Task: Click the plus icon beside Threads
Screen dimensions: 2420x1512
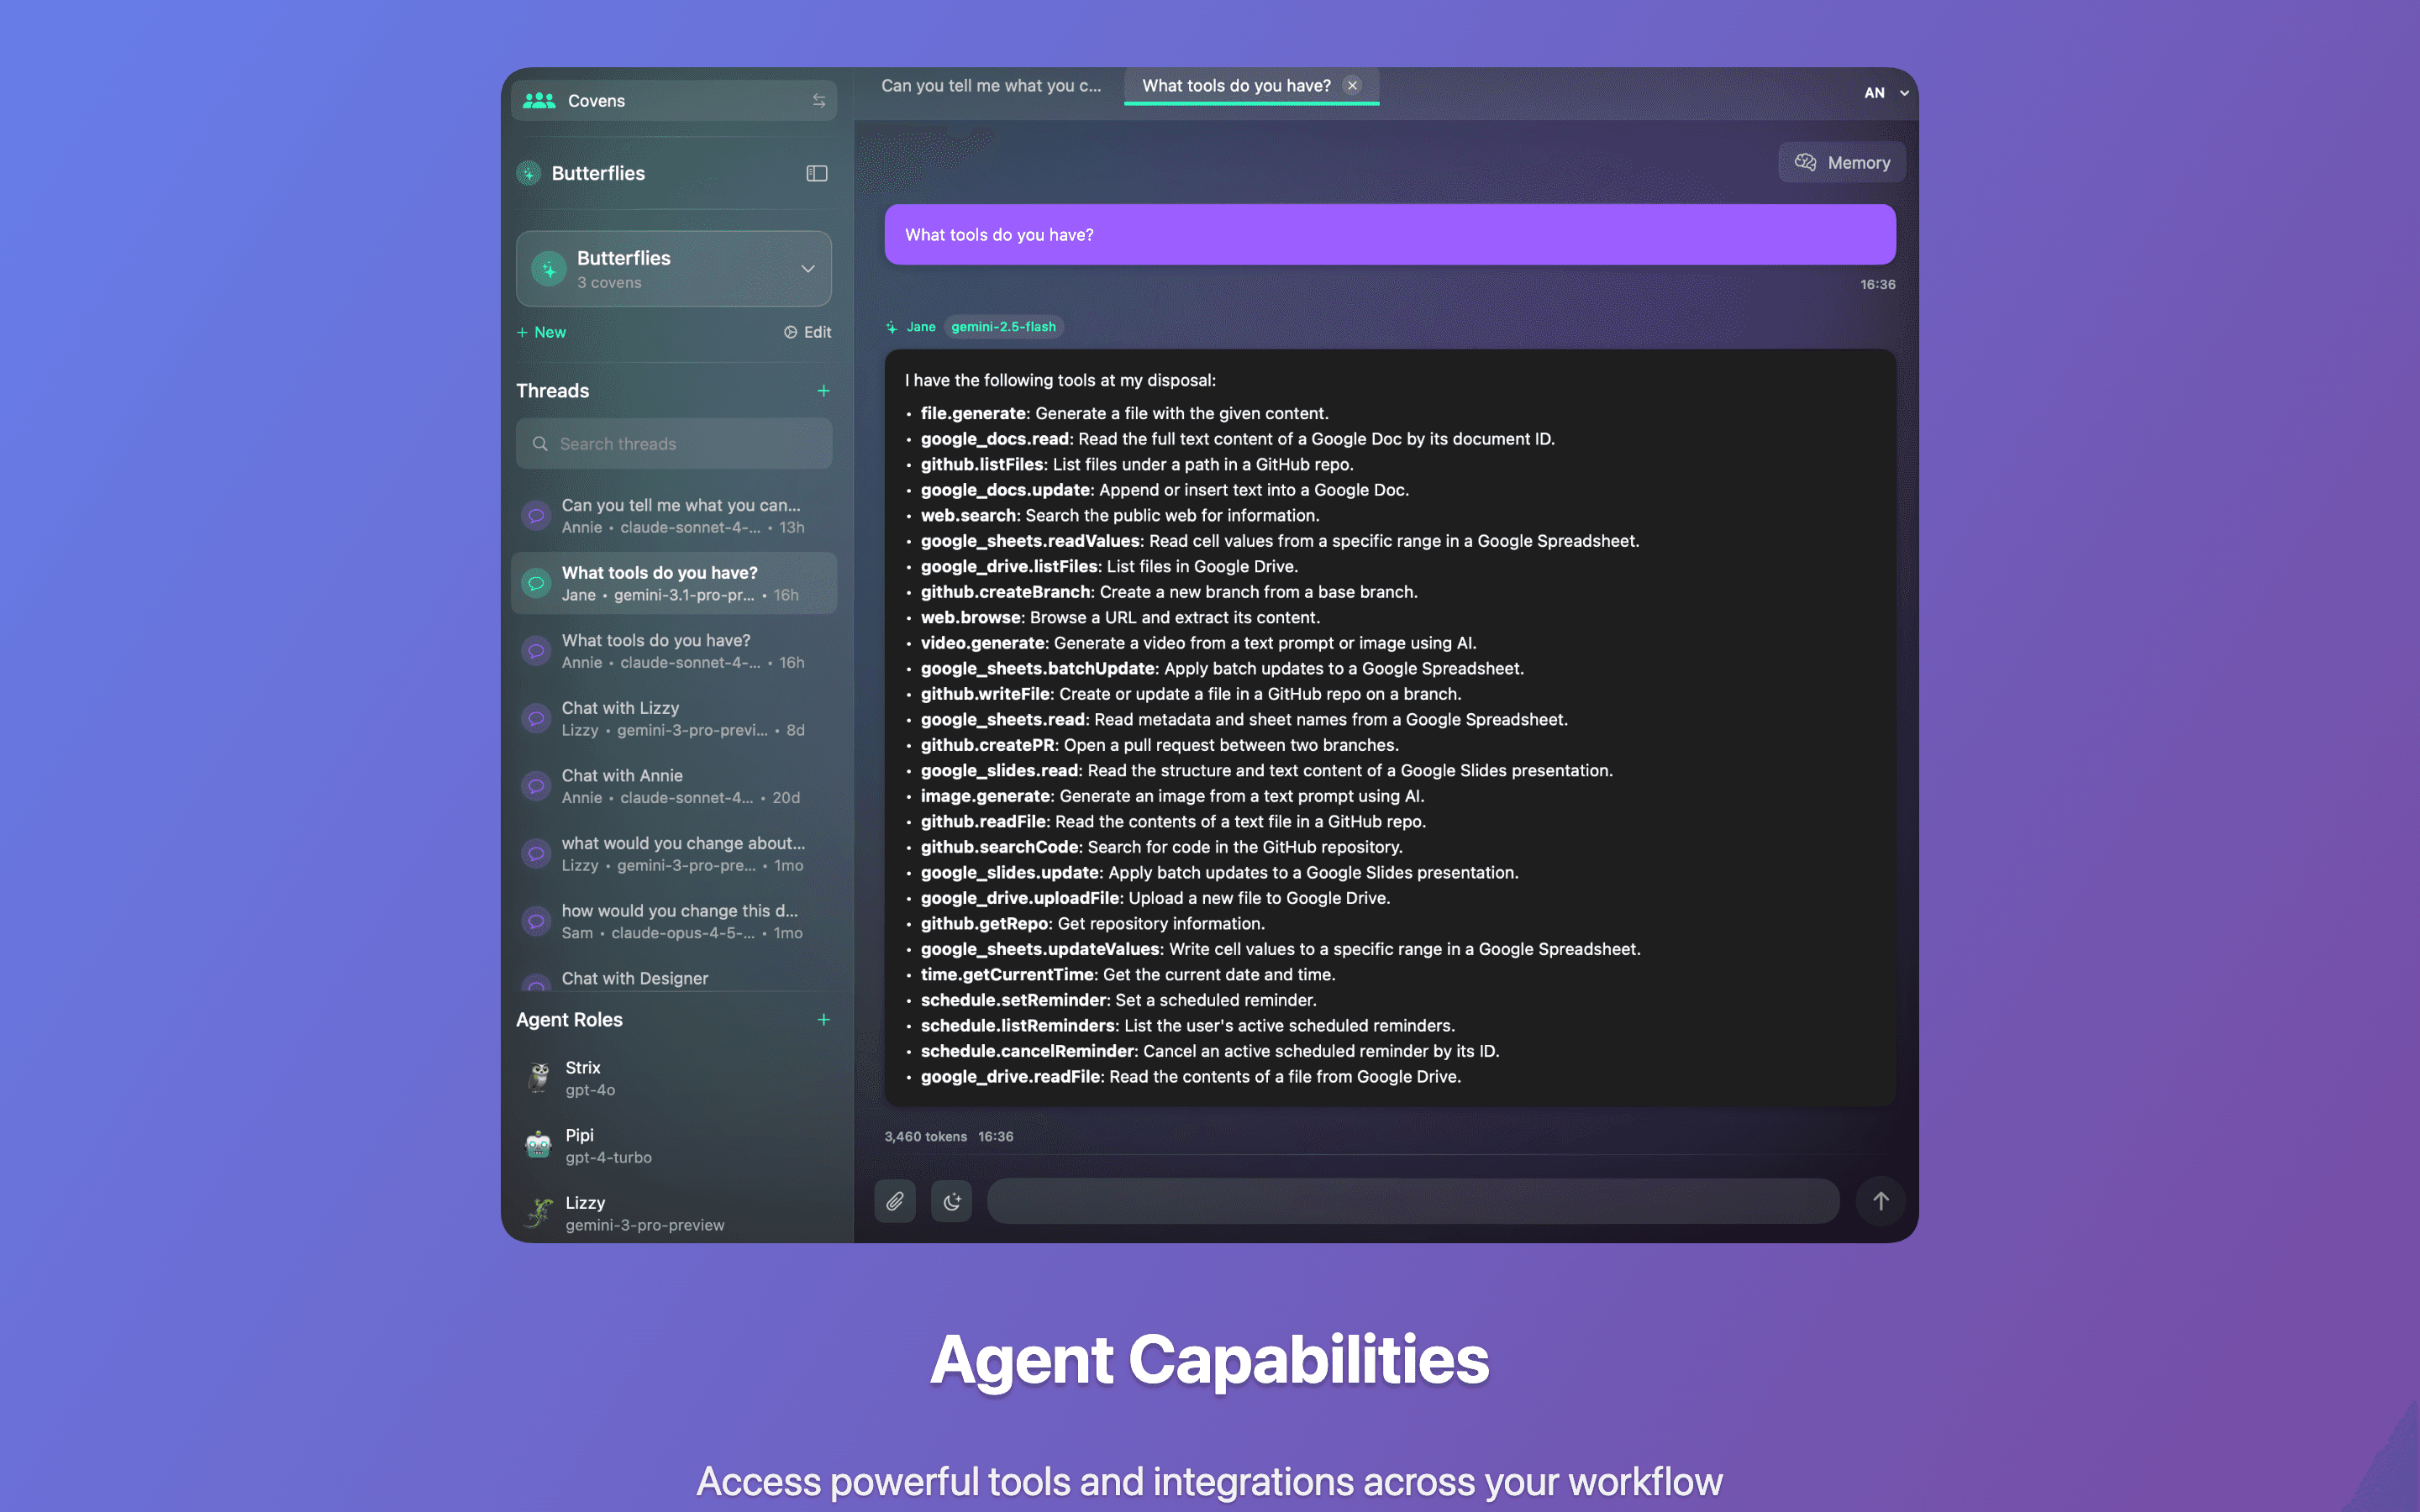Action: pos(823,391)
